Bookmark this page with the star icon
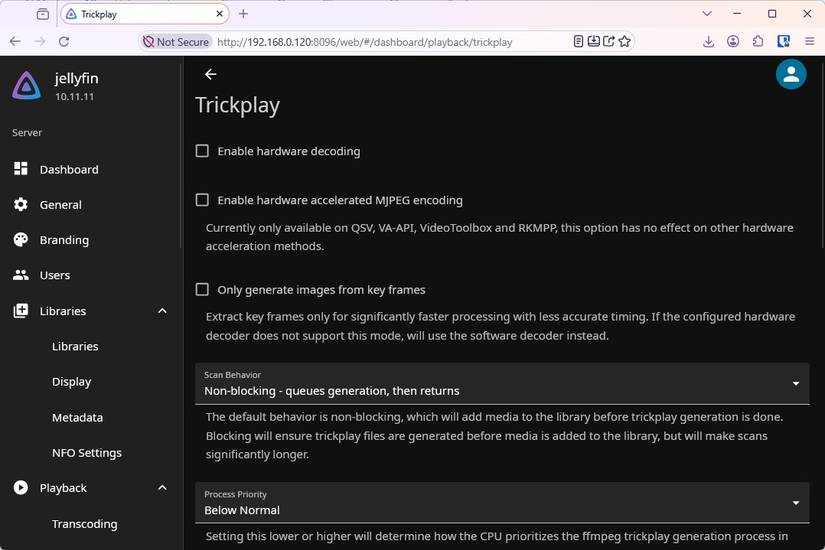 click(625, 42)
